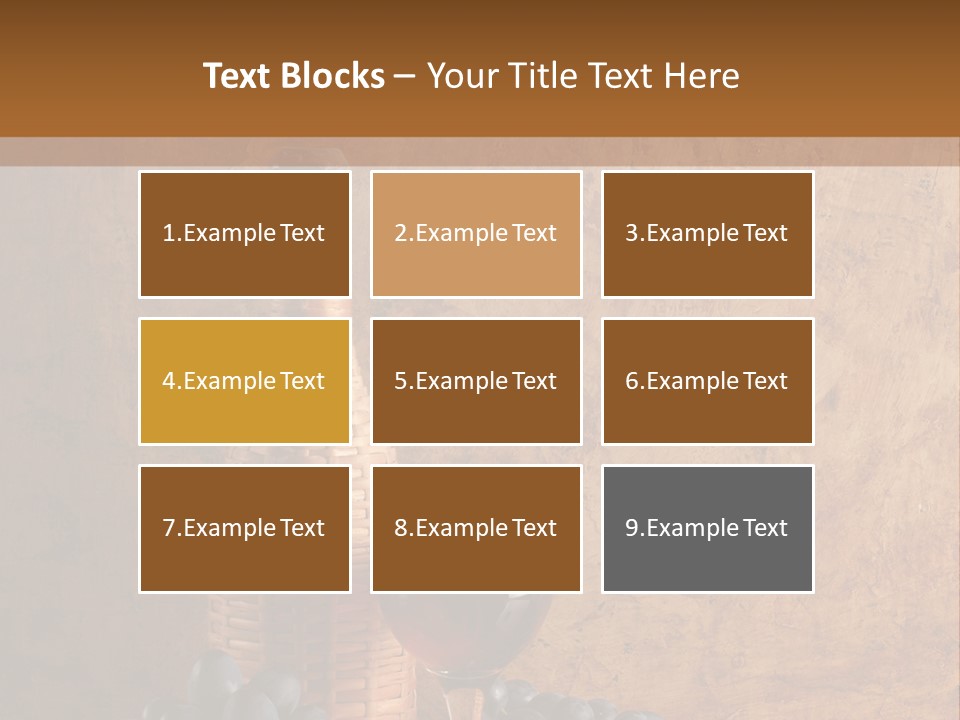
Task: Click the light tan "2.Example Text" block
Action: coord(476,234)
